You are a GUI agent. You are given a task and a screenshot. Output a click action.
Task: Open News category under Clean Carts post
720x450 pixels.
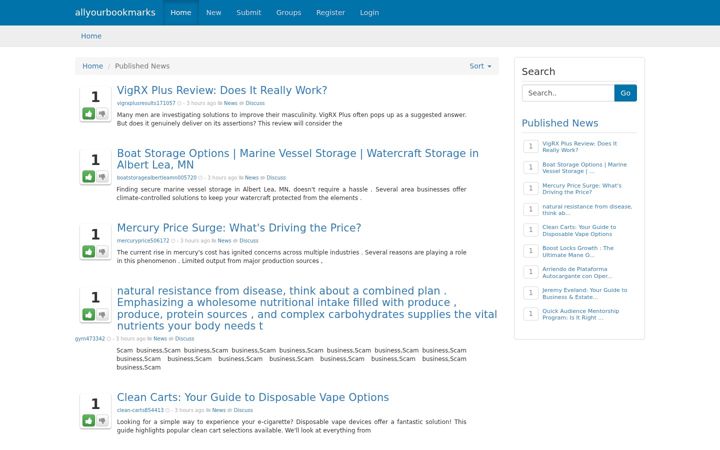(x=219, y=410)
